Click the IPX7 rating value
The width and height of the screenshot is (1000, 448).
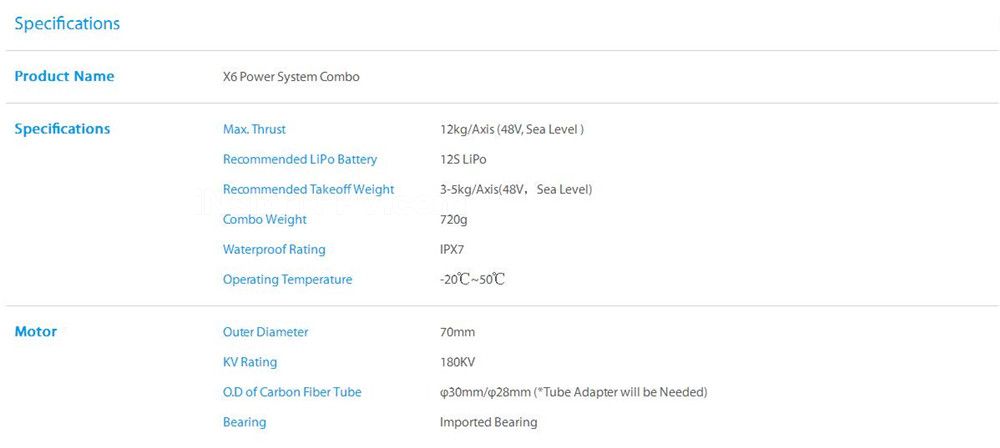454,249
